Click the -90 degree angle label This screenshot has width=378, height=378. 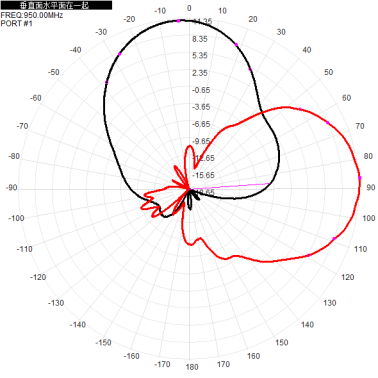pos(11,188)
